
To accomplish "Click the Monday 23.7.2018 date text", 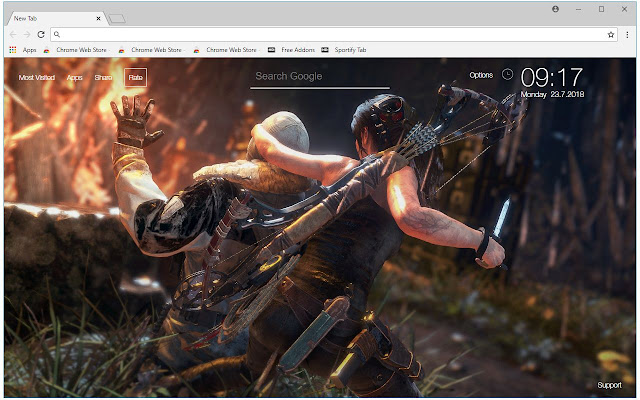I will (552, 94).
